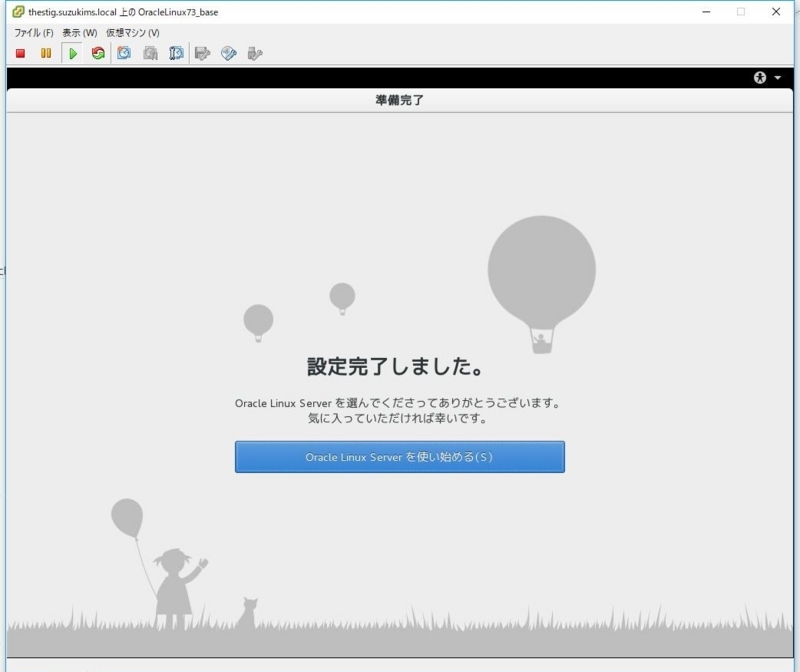The width and height of the screenshot is (800, 672).
Task: Pause the virtual machine with suspend icon
Action: [46, 53]
